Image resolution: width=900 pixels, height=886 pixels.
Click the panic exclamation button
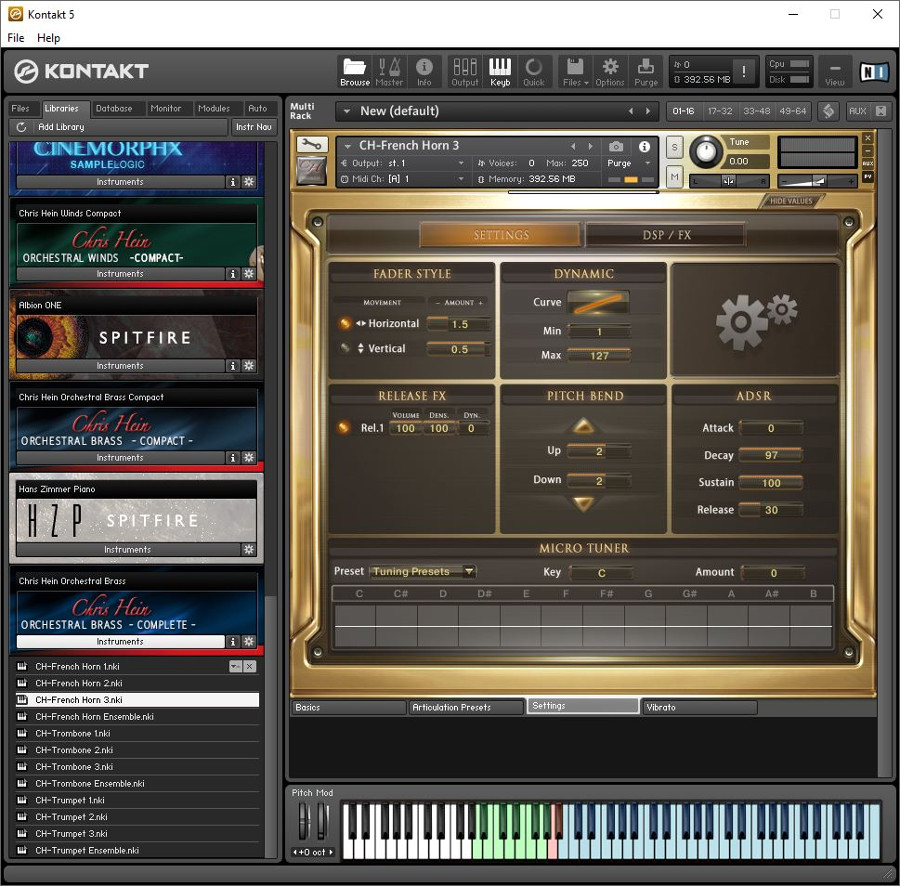coord(744,72)
